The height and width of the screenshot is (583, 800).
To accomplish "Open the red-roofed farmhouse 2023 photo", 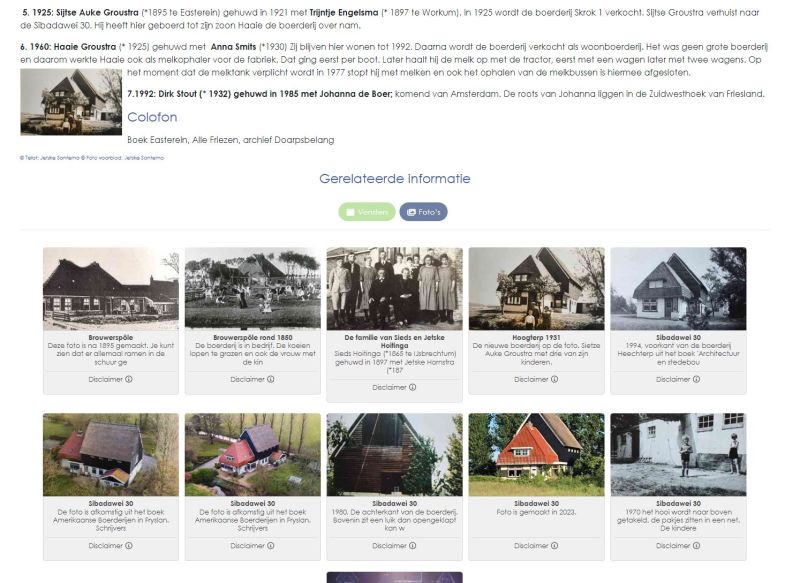I will click(536, 454).
